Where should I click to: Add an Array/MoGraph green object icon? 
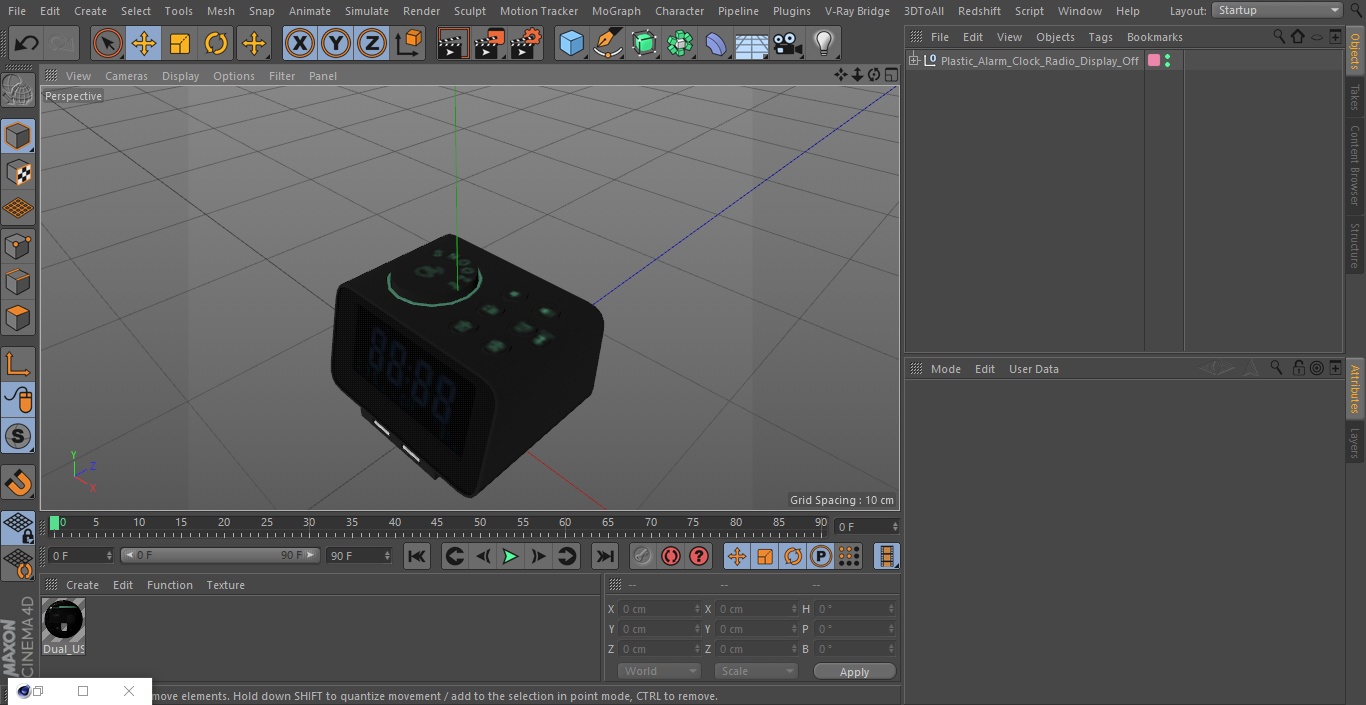(680, 43)
